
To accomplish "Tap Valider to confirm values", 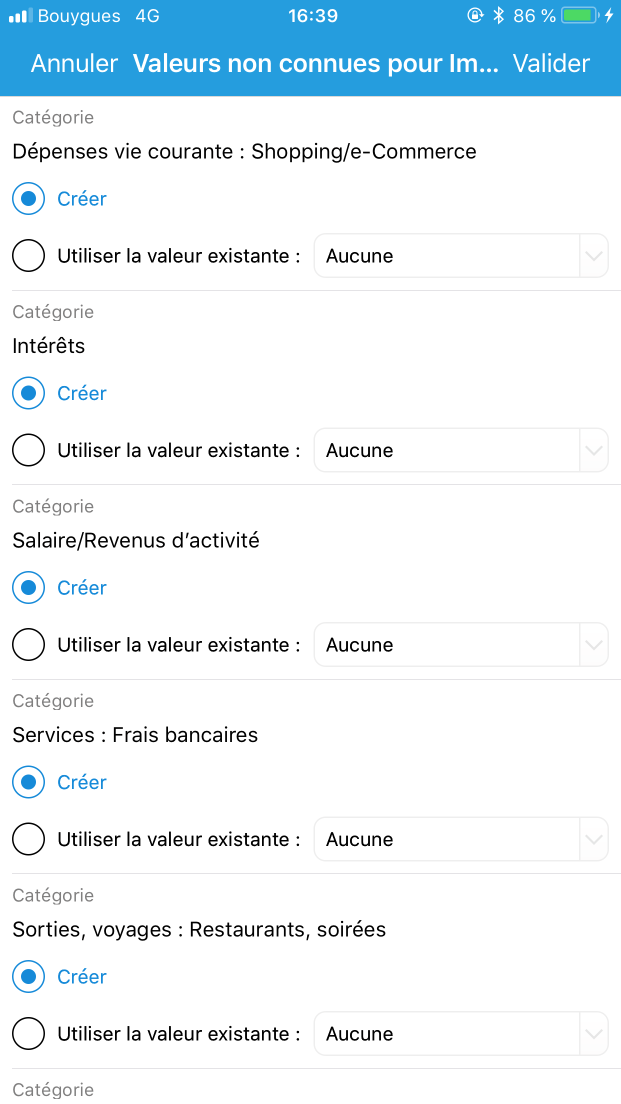I will point(551,63).
